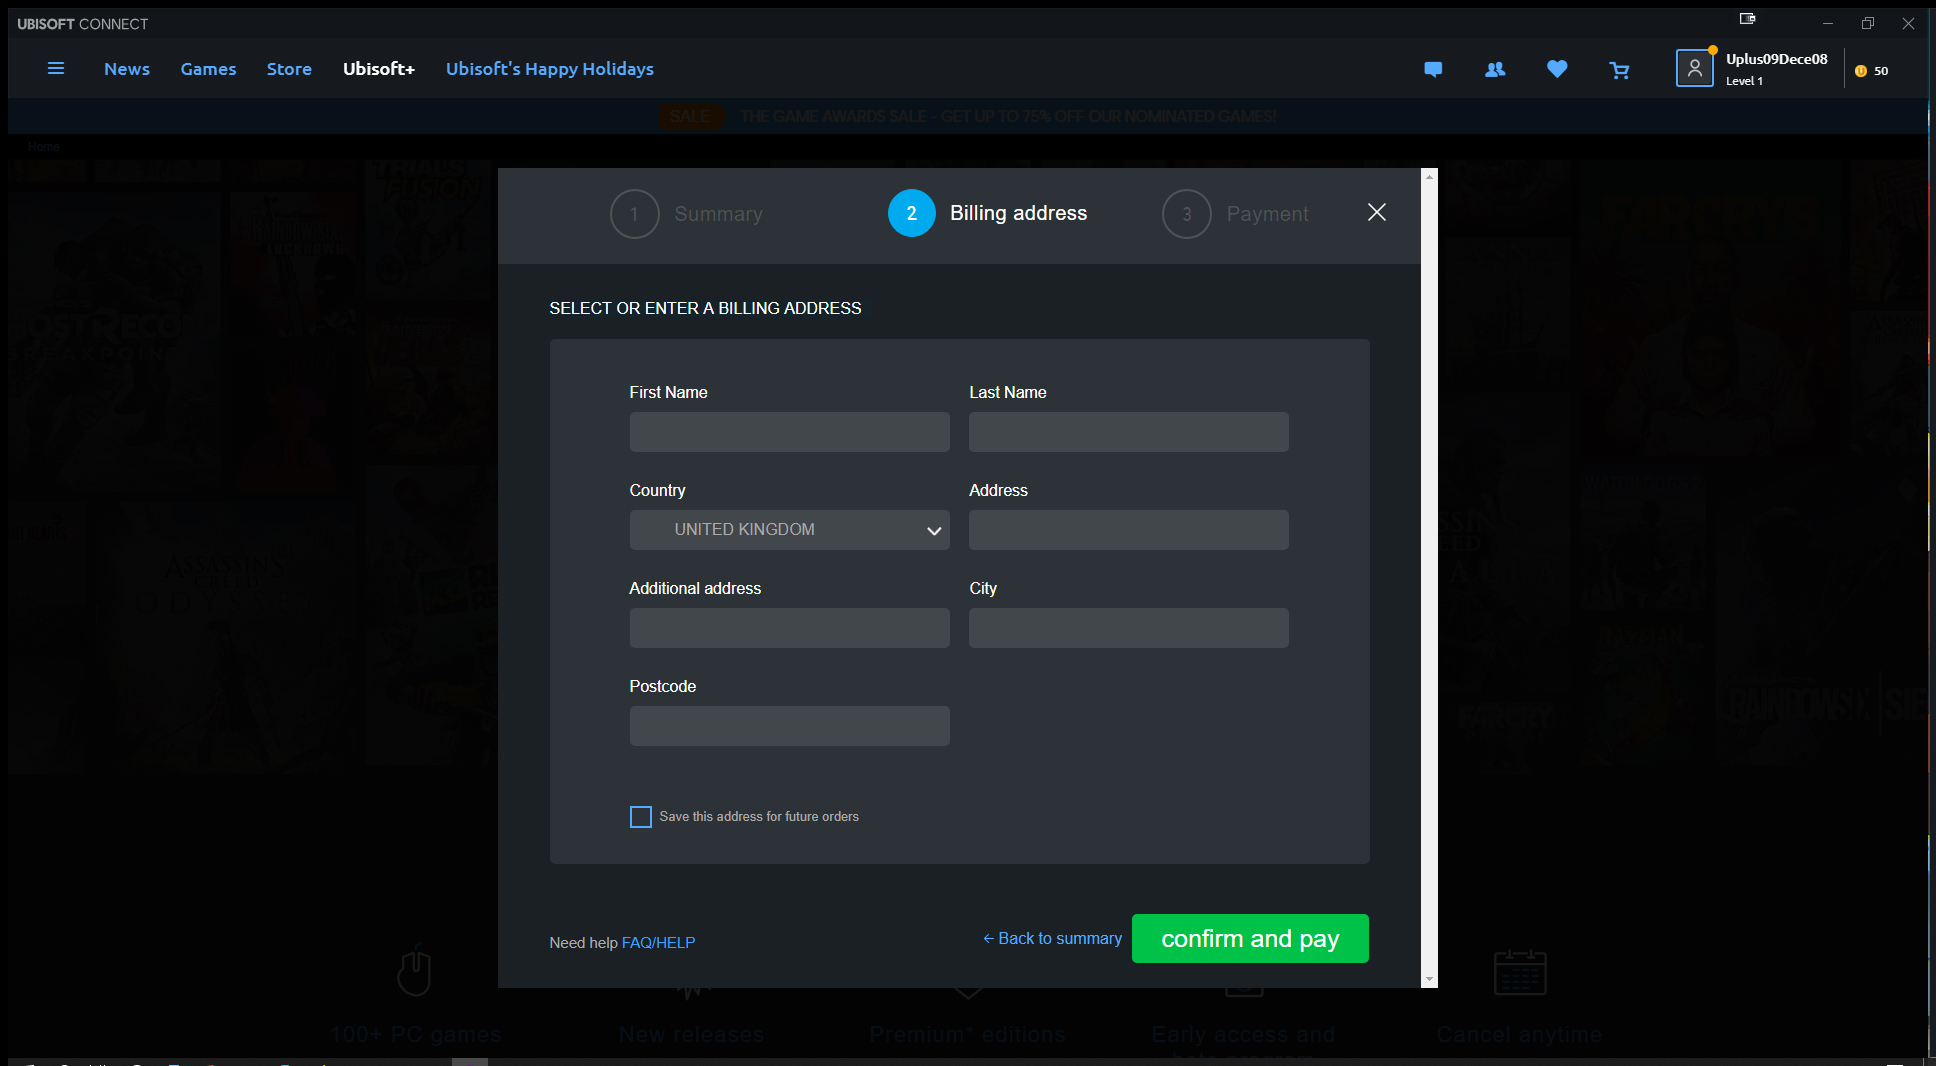Screen dimensions: 1936x1066
Task: Open the Store menu
Action: point(289,69)
